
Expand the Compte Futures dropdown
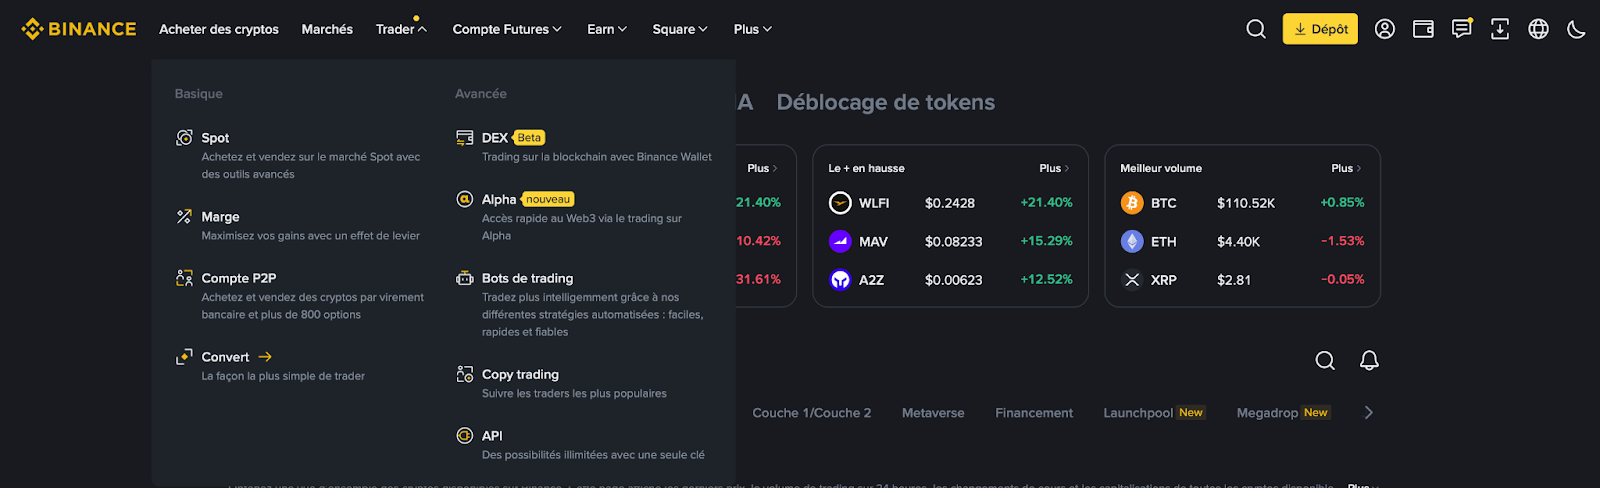(x=507, y=29)
